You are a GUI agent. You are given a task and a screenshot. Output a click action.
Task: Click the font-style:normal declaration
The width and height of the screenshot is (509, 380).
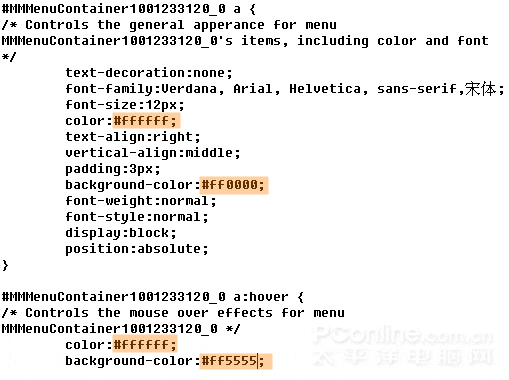(x=137, y=217)
